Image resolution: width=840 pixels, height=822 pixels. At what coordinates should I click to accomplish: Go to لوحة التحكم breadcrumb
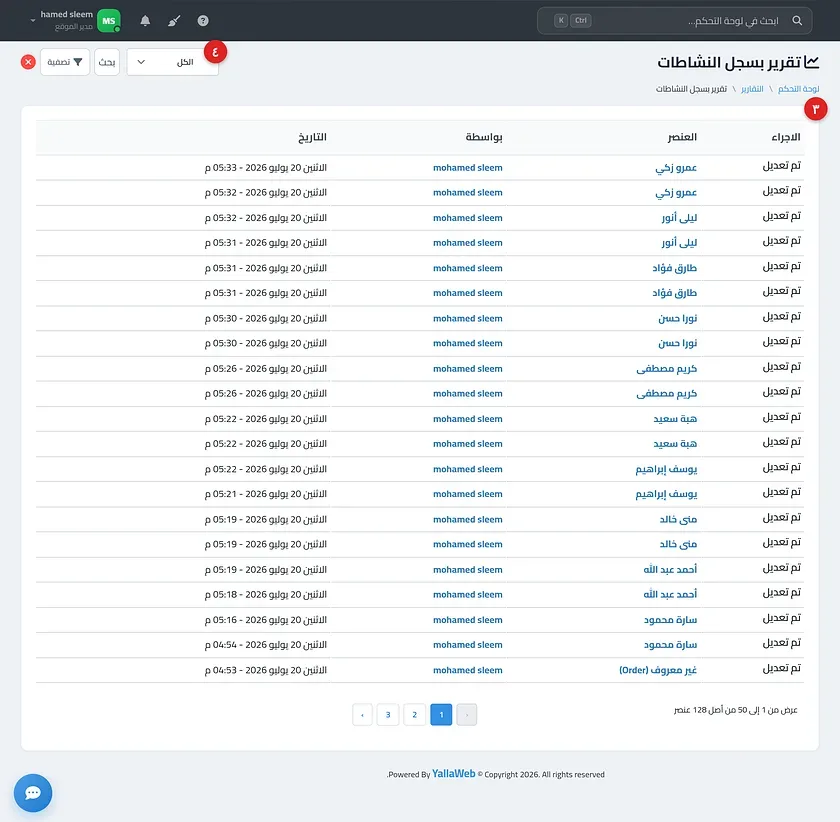pyautogui.click(x=798, y=89)
